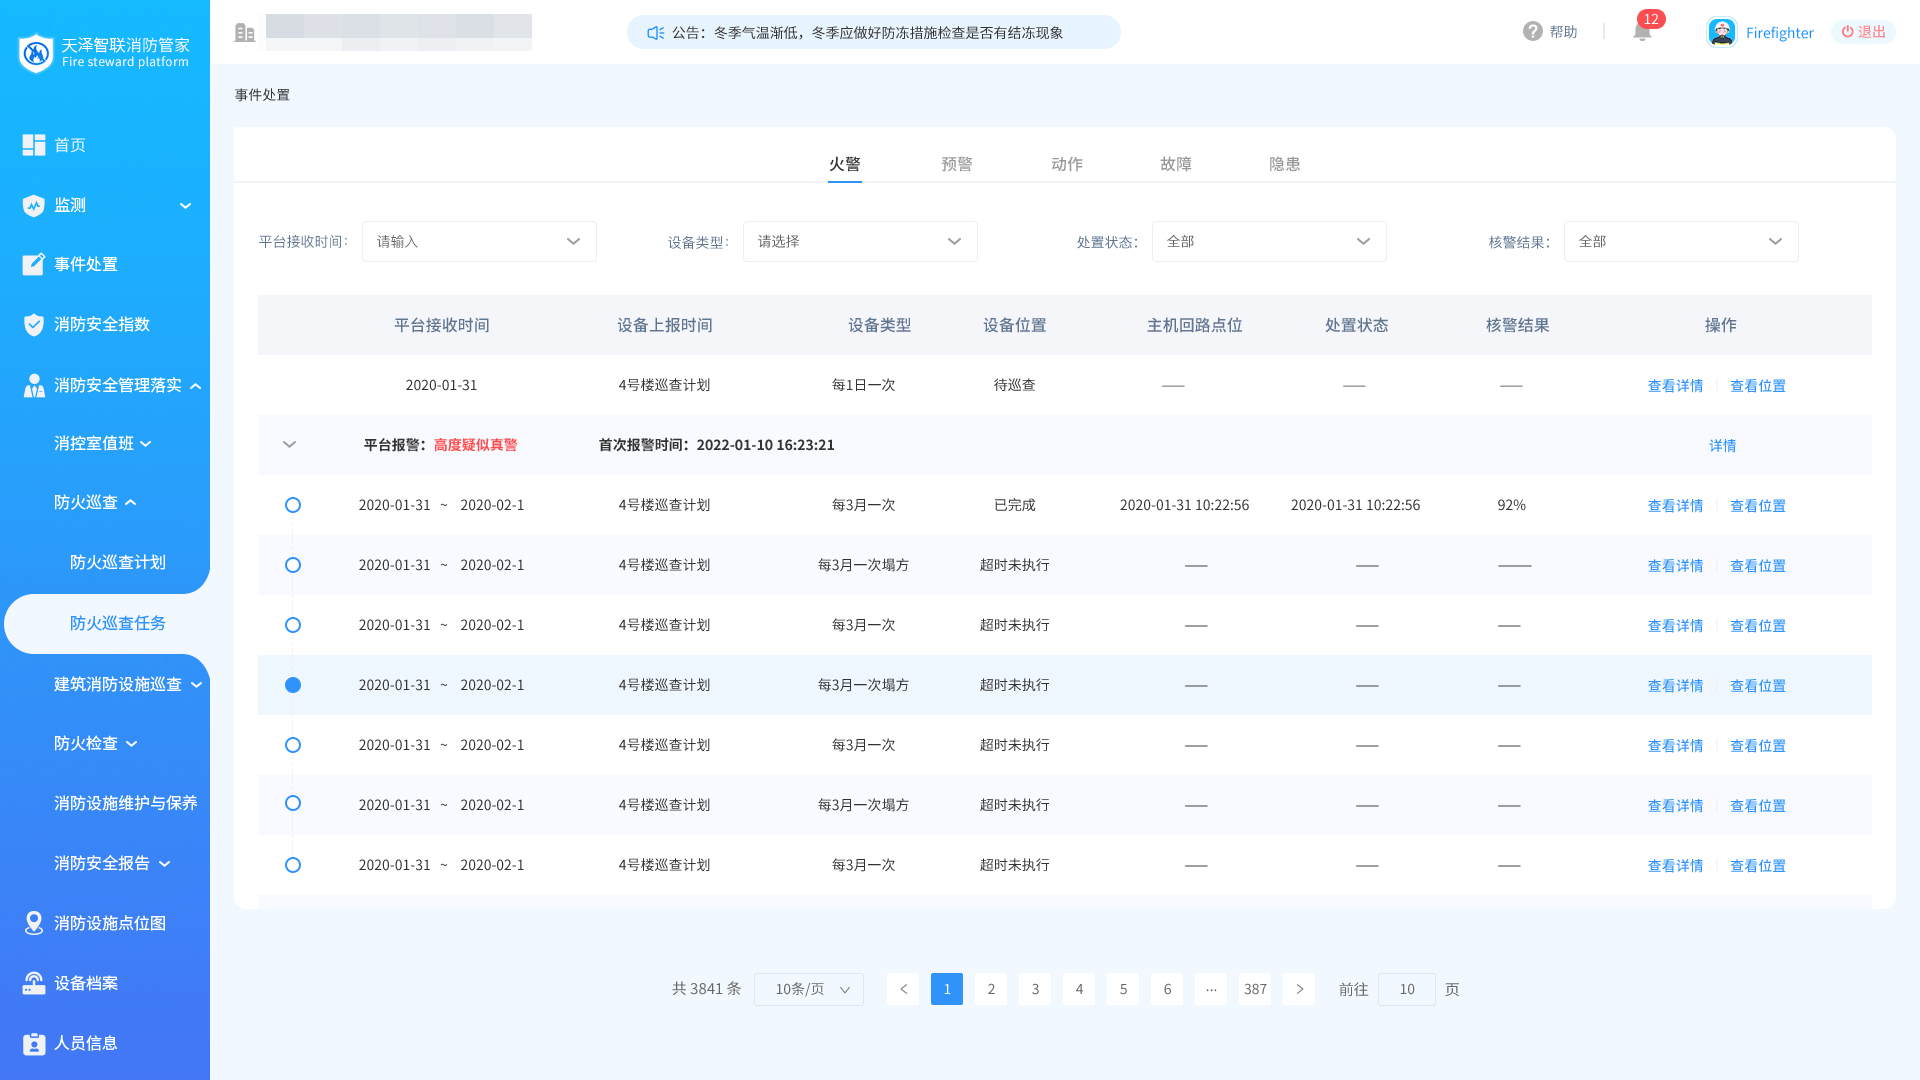The width and height of the screenshot is (1920, 1080).
Task: Click the help question mark icon
Action: tap(1532, 32)
